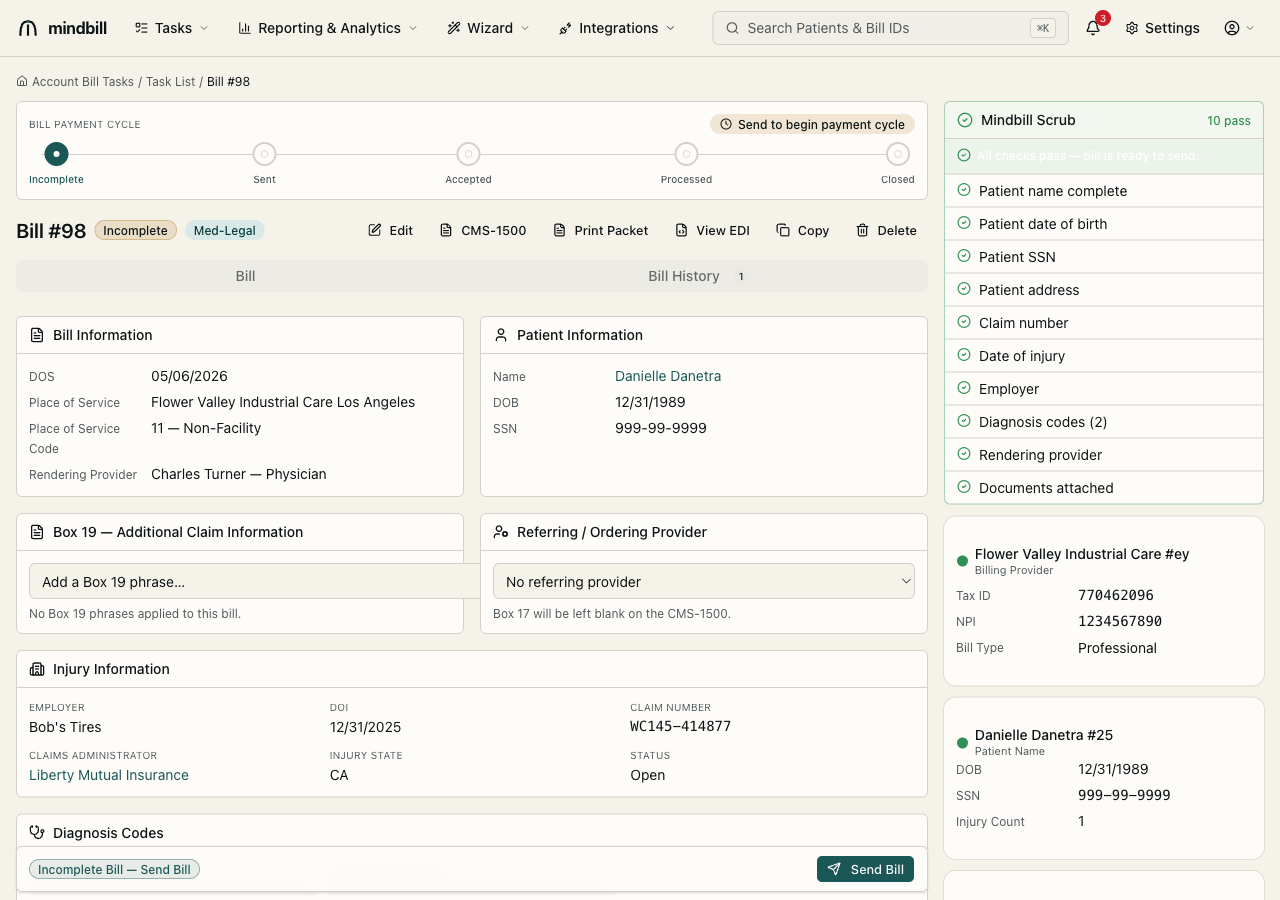Expand the Tasks dropdown chevron
1280x900 pixels.
click(204, 28)
